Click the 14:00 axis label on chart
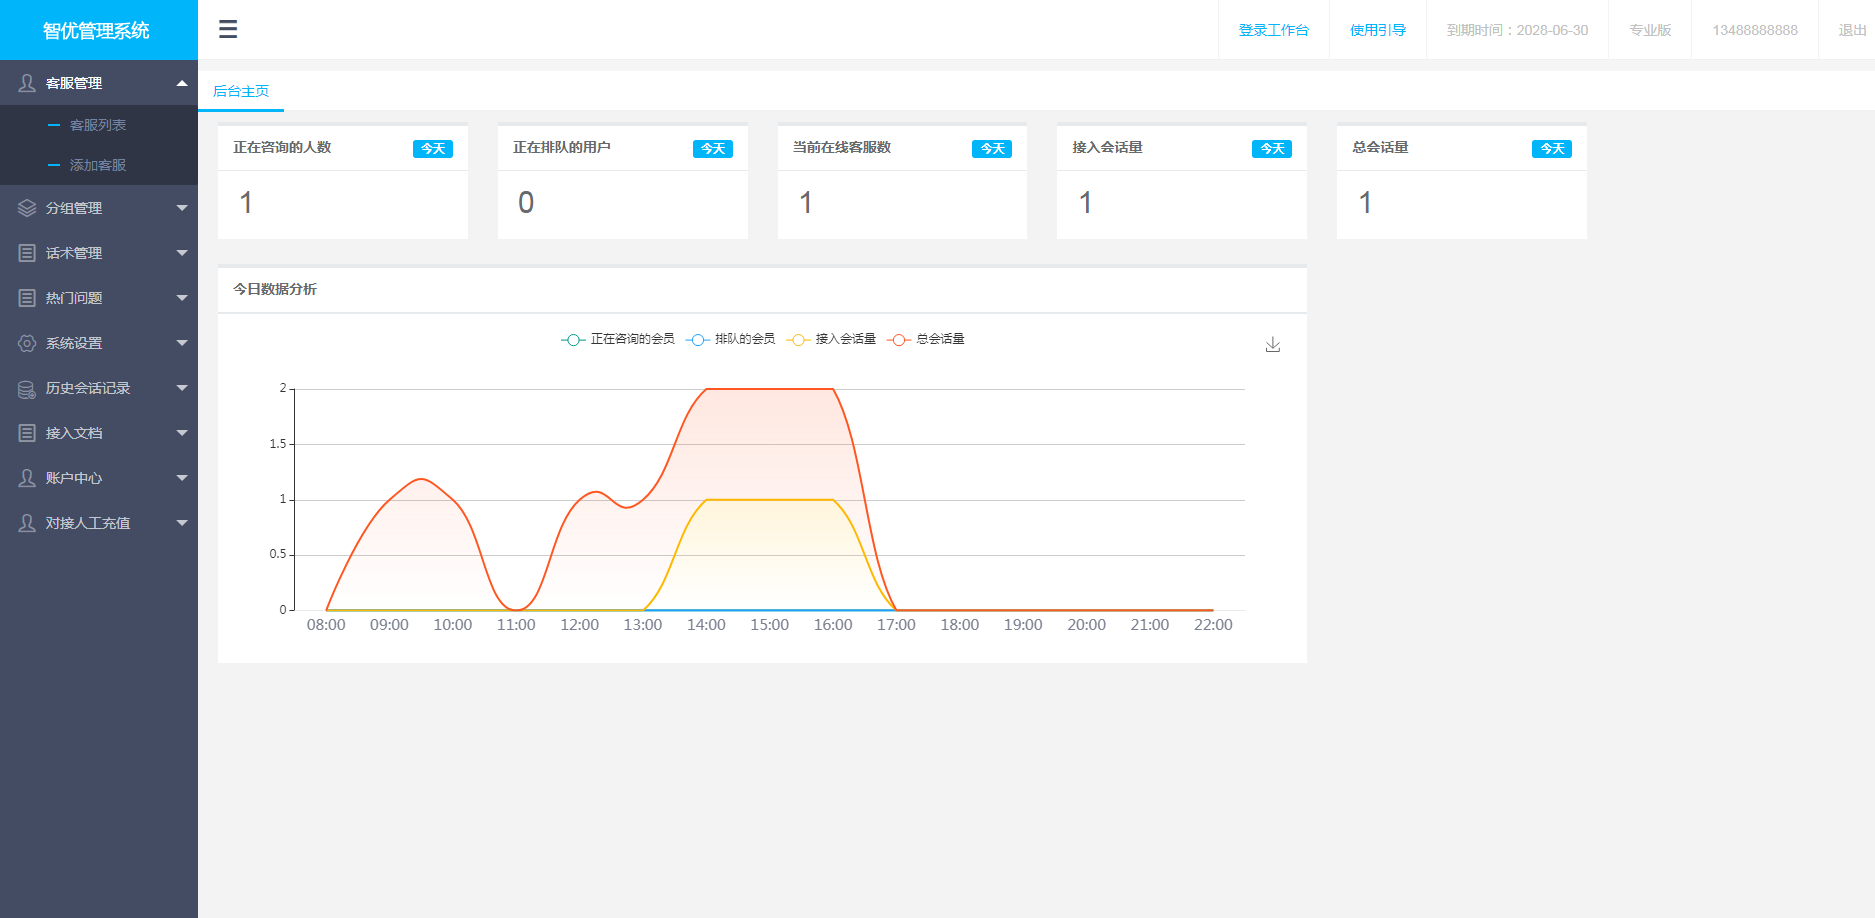The width and height of the screenshot is (1875, 918). (x=706, y=625)
